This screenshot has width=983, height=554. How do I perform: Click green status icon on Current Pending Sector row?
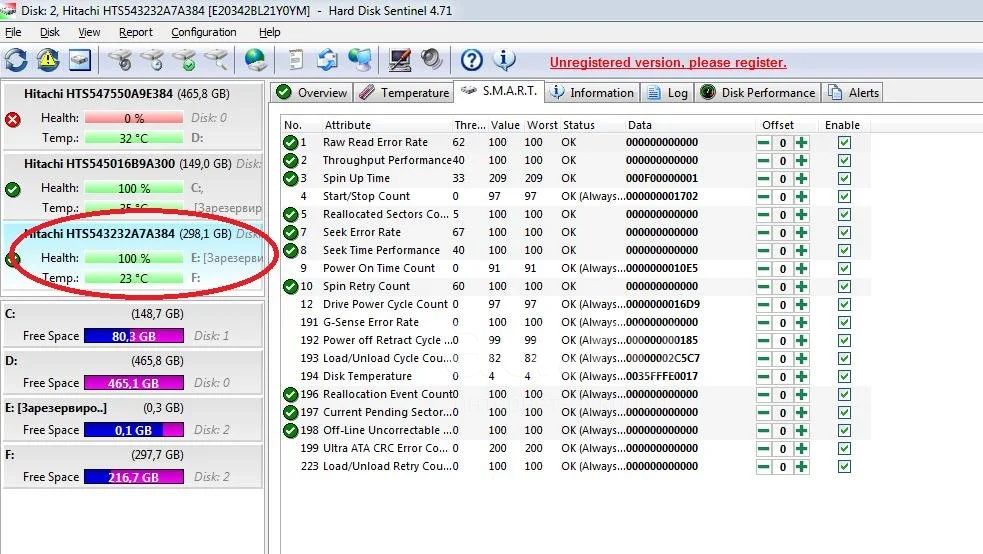click(290, 413)
